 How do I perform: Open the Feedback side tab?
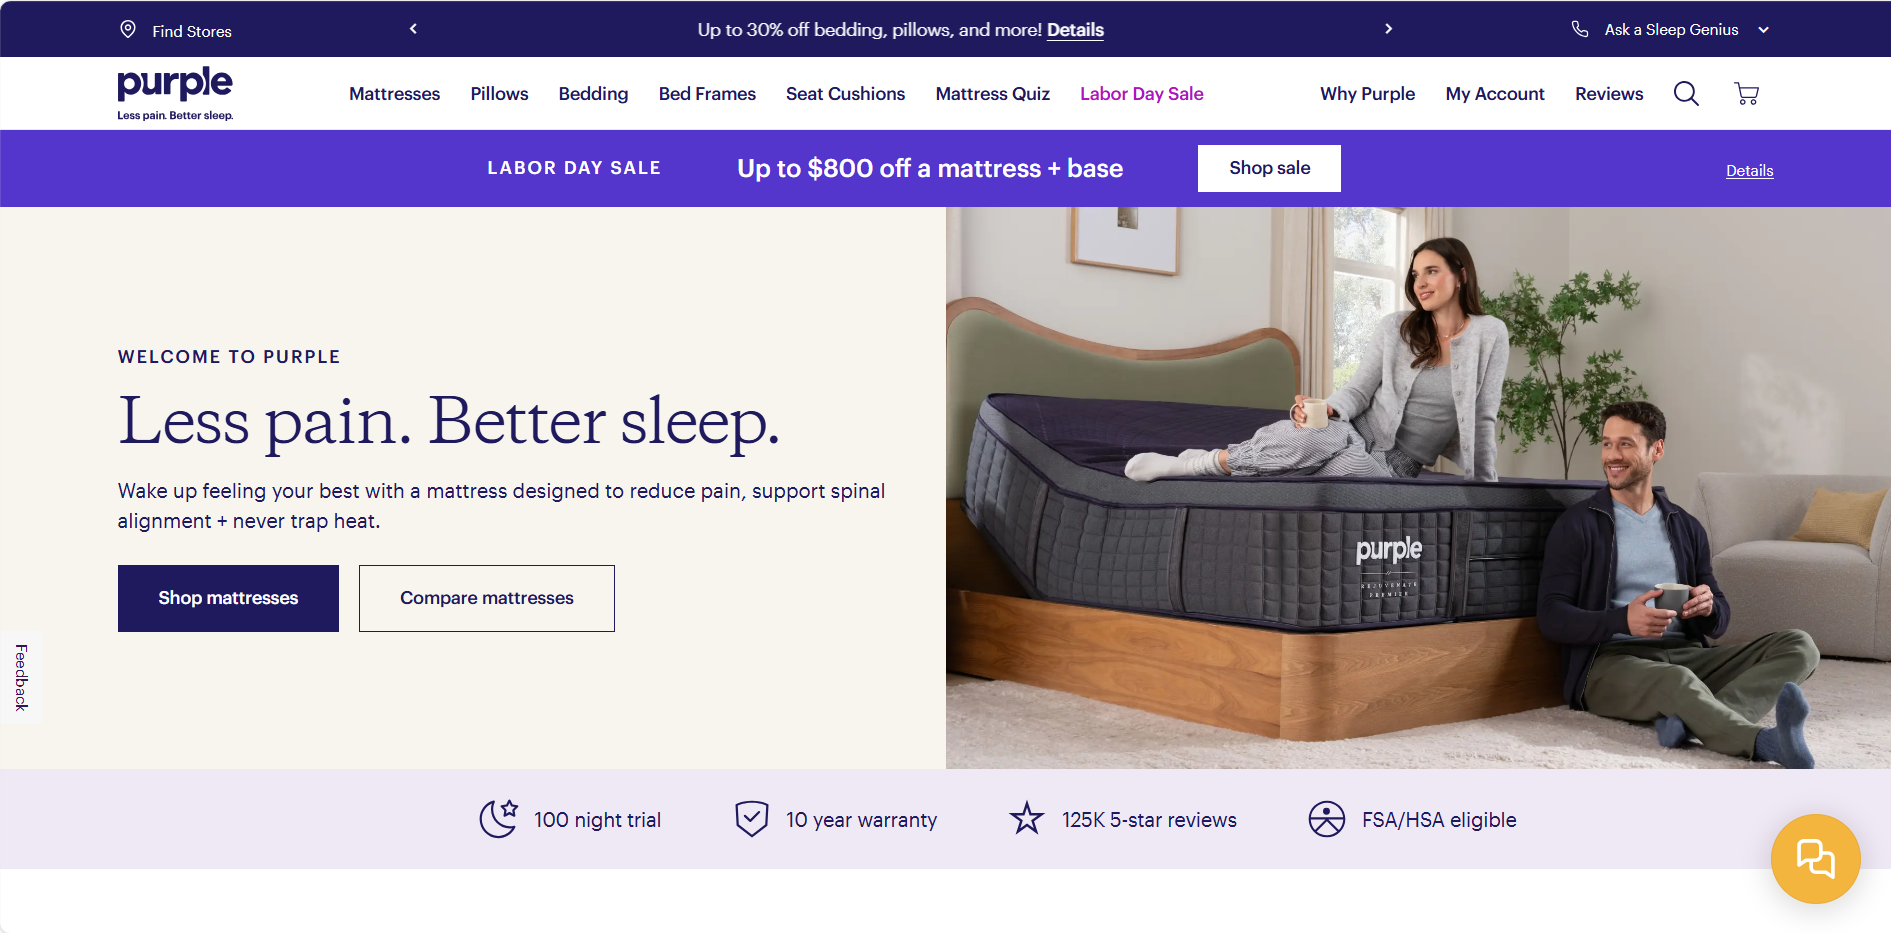(21, 677)
